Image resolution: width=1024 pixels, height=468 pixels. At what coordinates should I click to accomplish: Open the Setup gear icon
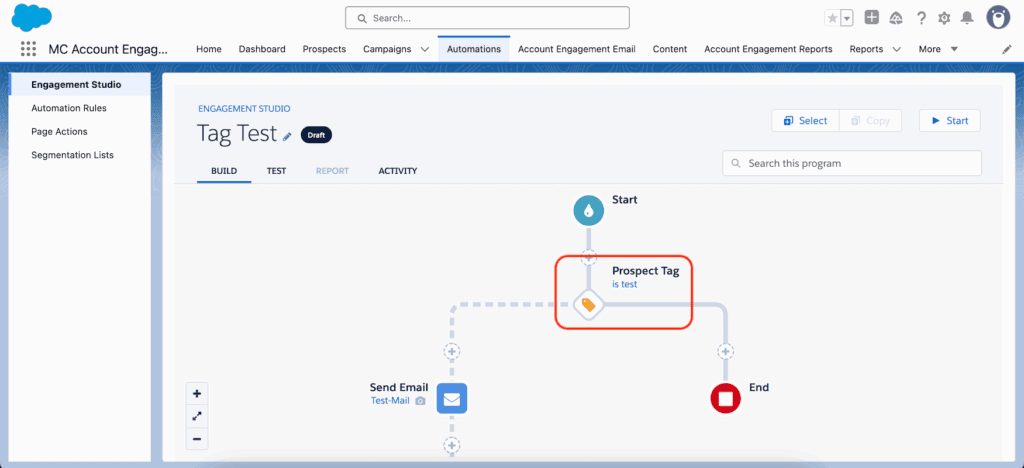[944, 18]
